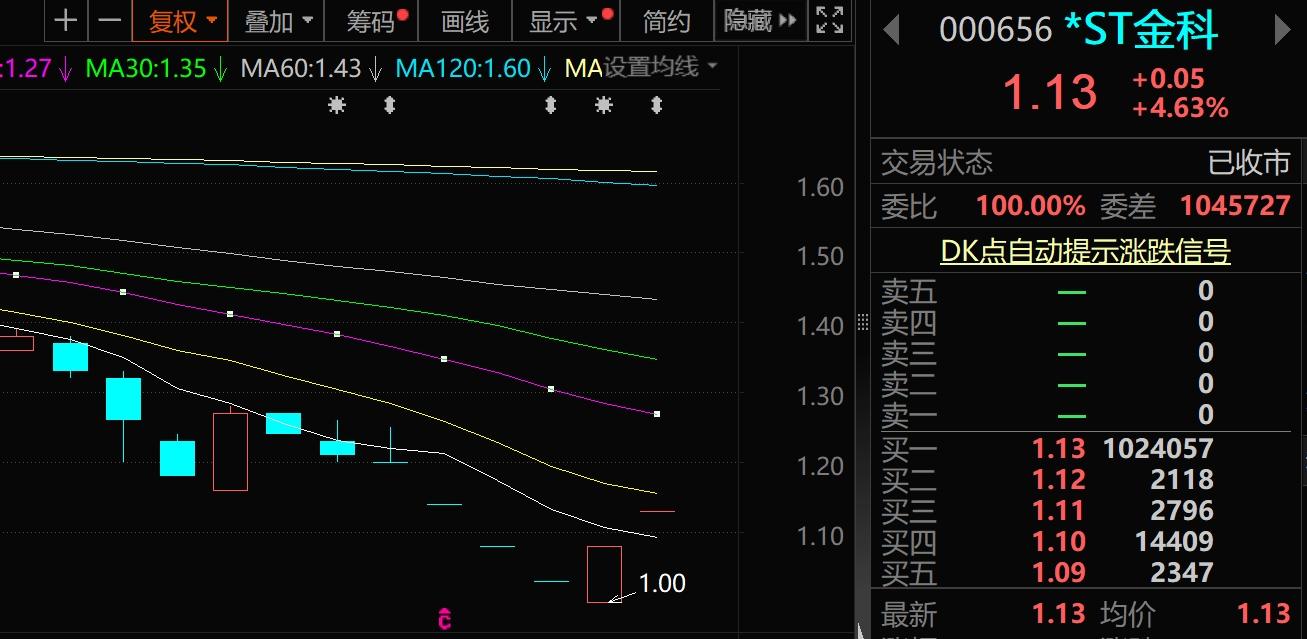1307x639 pixels.
Task: Click 隐藏 to hide the side panel
Action: pyautogui.click(x=760, y=20)
